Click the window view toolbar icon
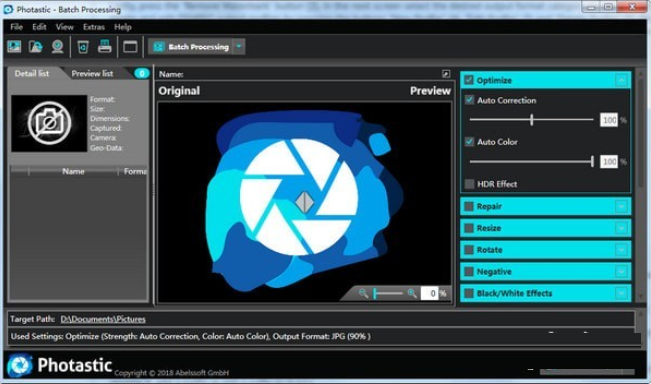Viewport: 651px width, 384px height. click(x=130, y=46)
